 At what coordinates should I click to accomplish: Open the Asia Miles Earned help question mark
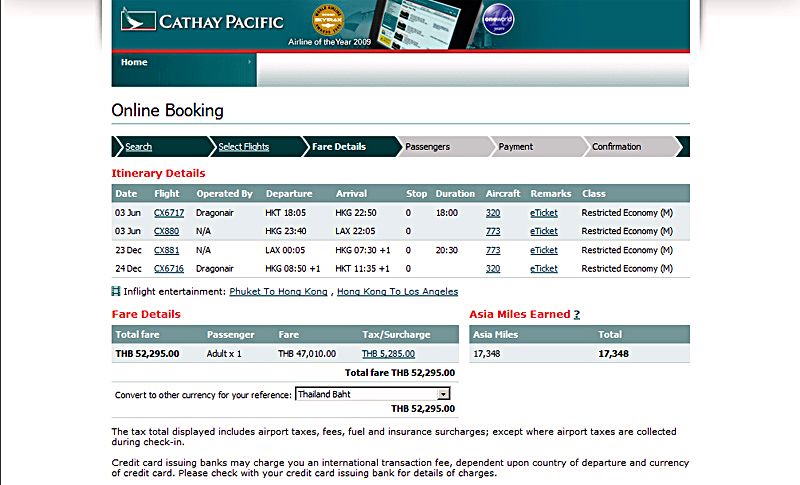(x=577, y=315)
